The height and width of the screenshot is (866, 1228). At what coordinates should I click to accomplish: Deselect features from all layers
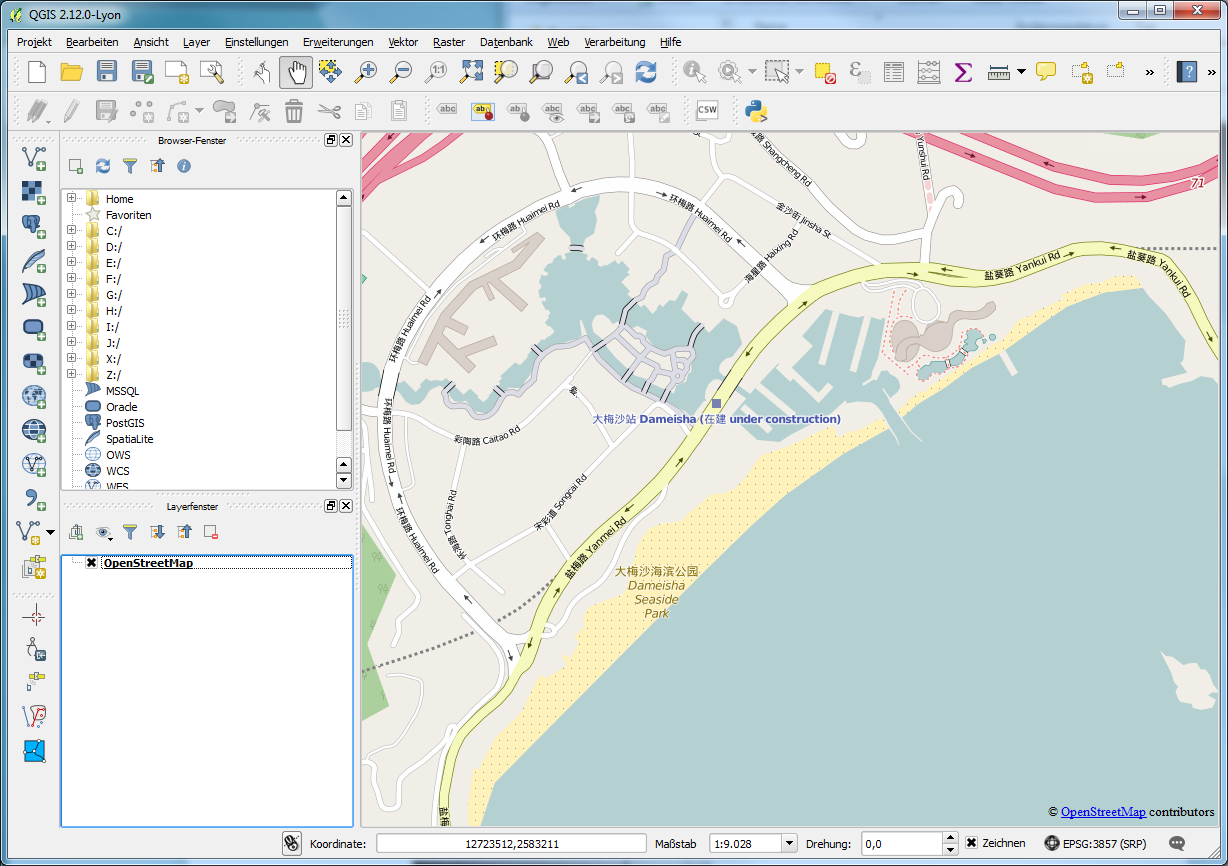click(824, 71)
